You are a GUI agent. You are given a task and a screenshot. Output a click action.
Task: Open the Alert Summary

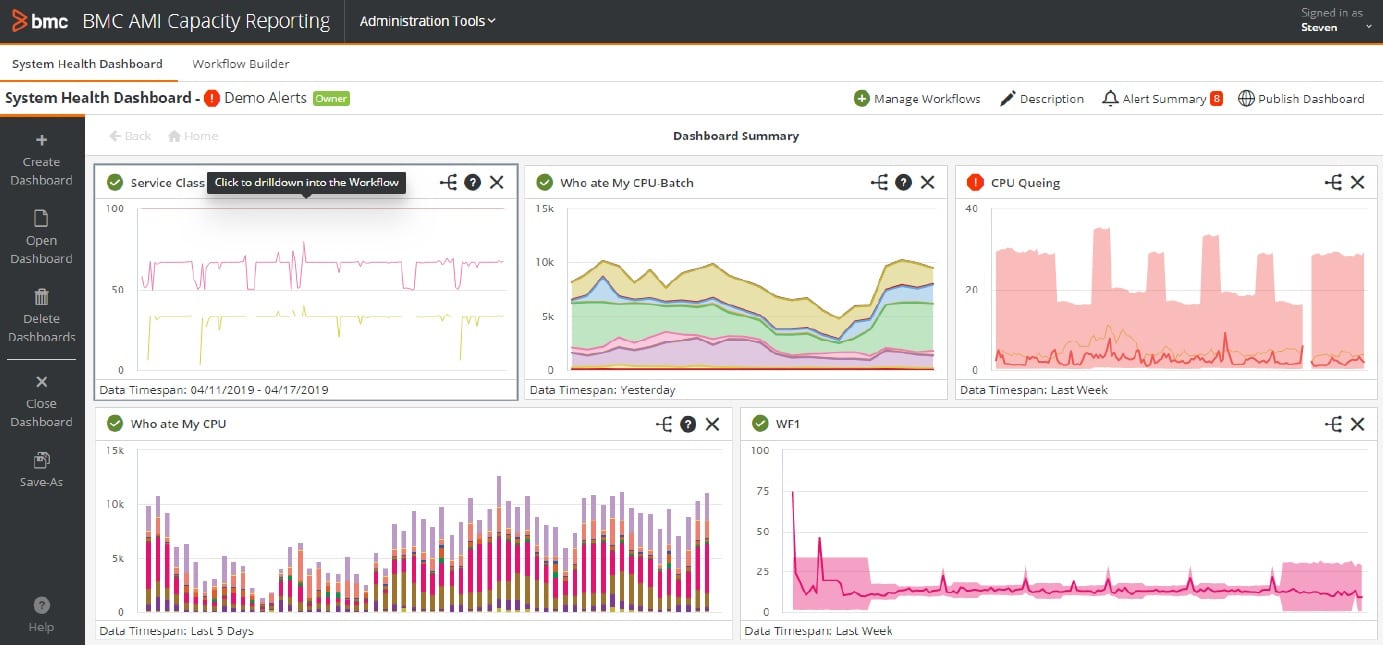[1155, 99]
